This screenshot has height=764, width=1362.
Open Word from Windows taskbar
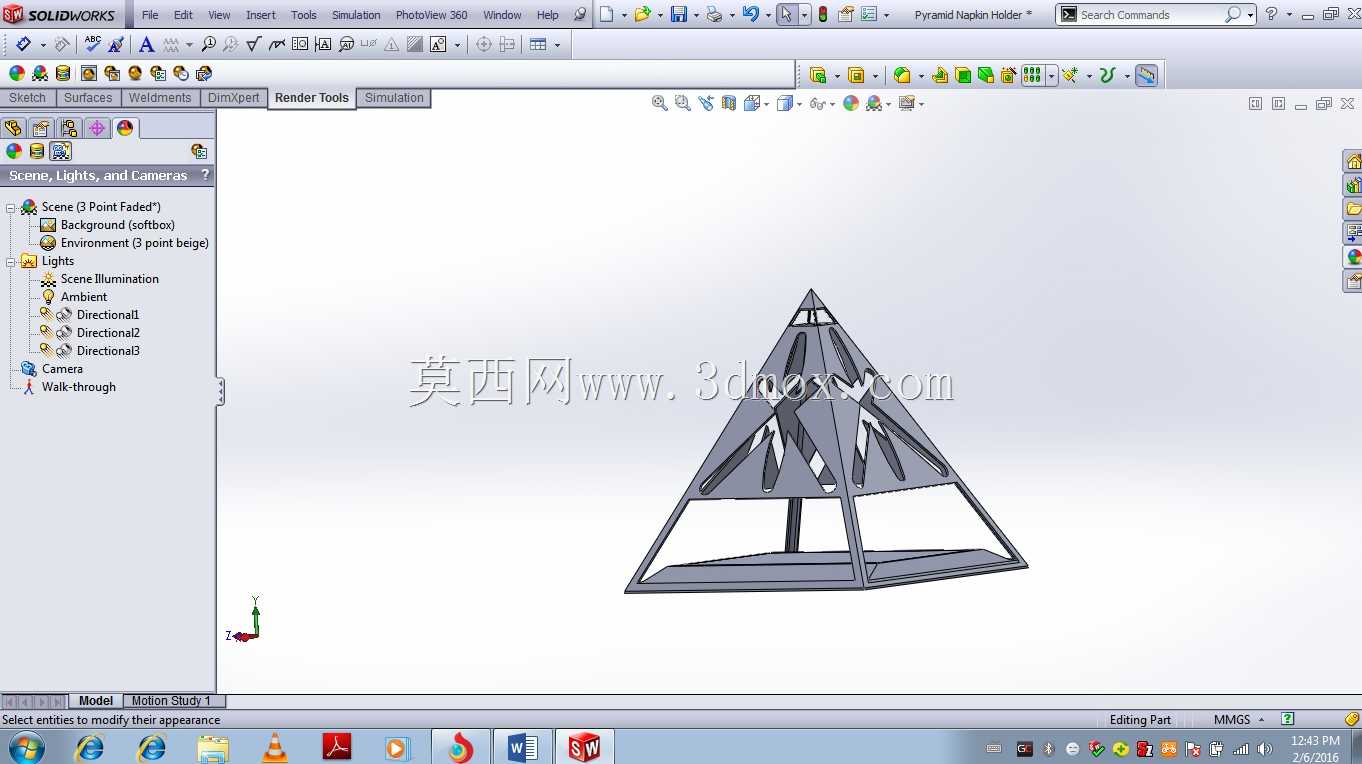coord(523,747)
